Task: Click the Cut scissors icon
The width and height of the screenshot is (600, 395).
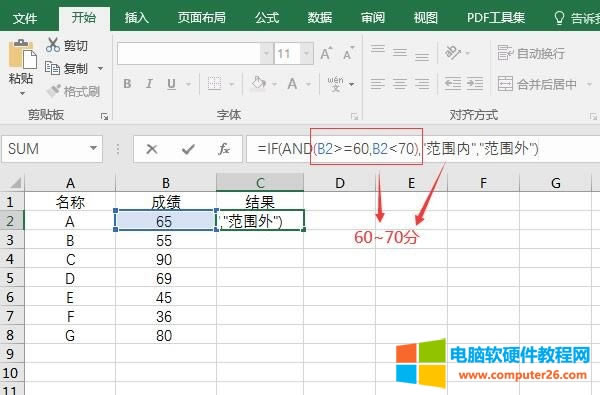Action: pos(52,45)
